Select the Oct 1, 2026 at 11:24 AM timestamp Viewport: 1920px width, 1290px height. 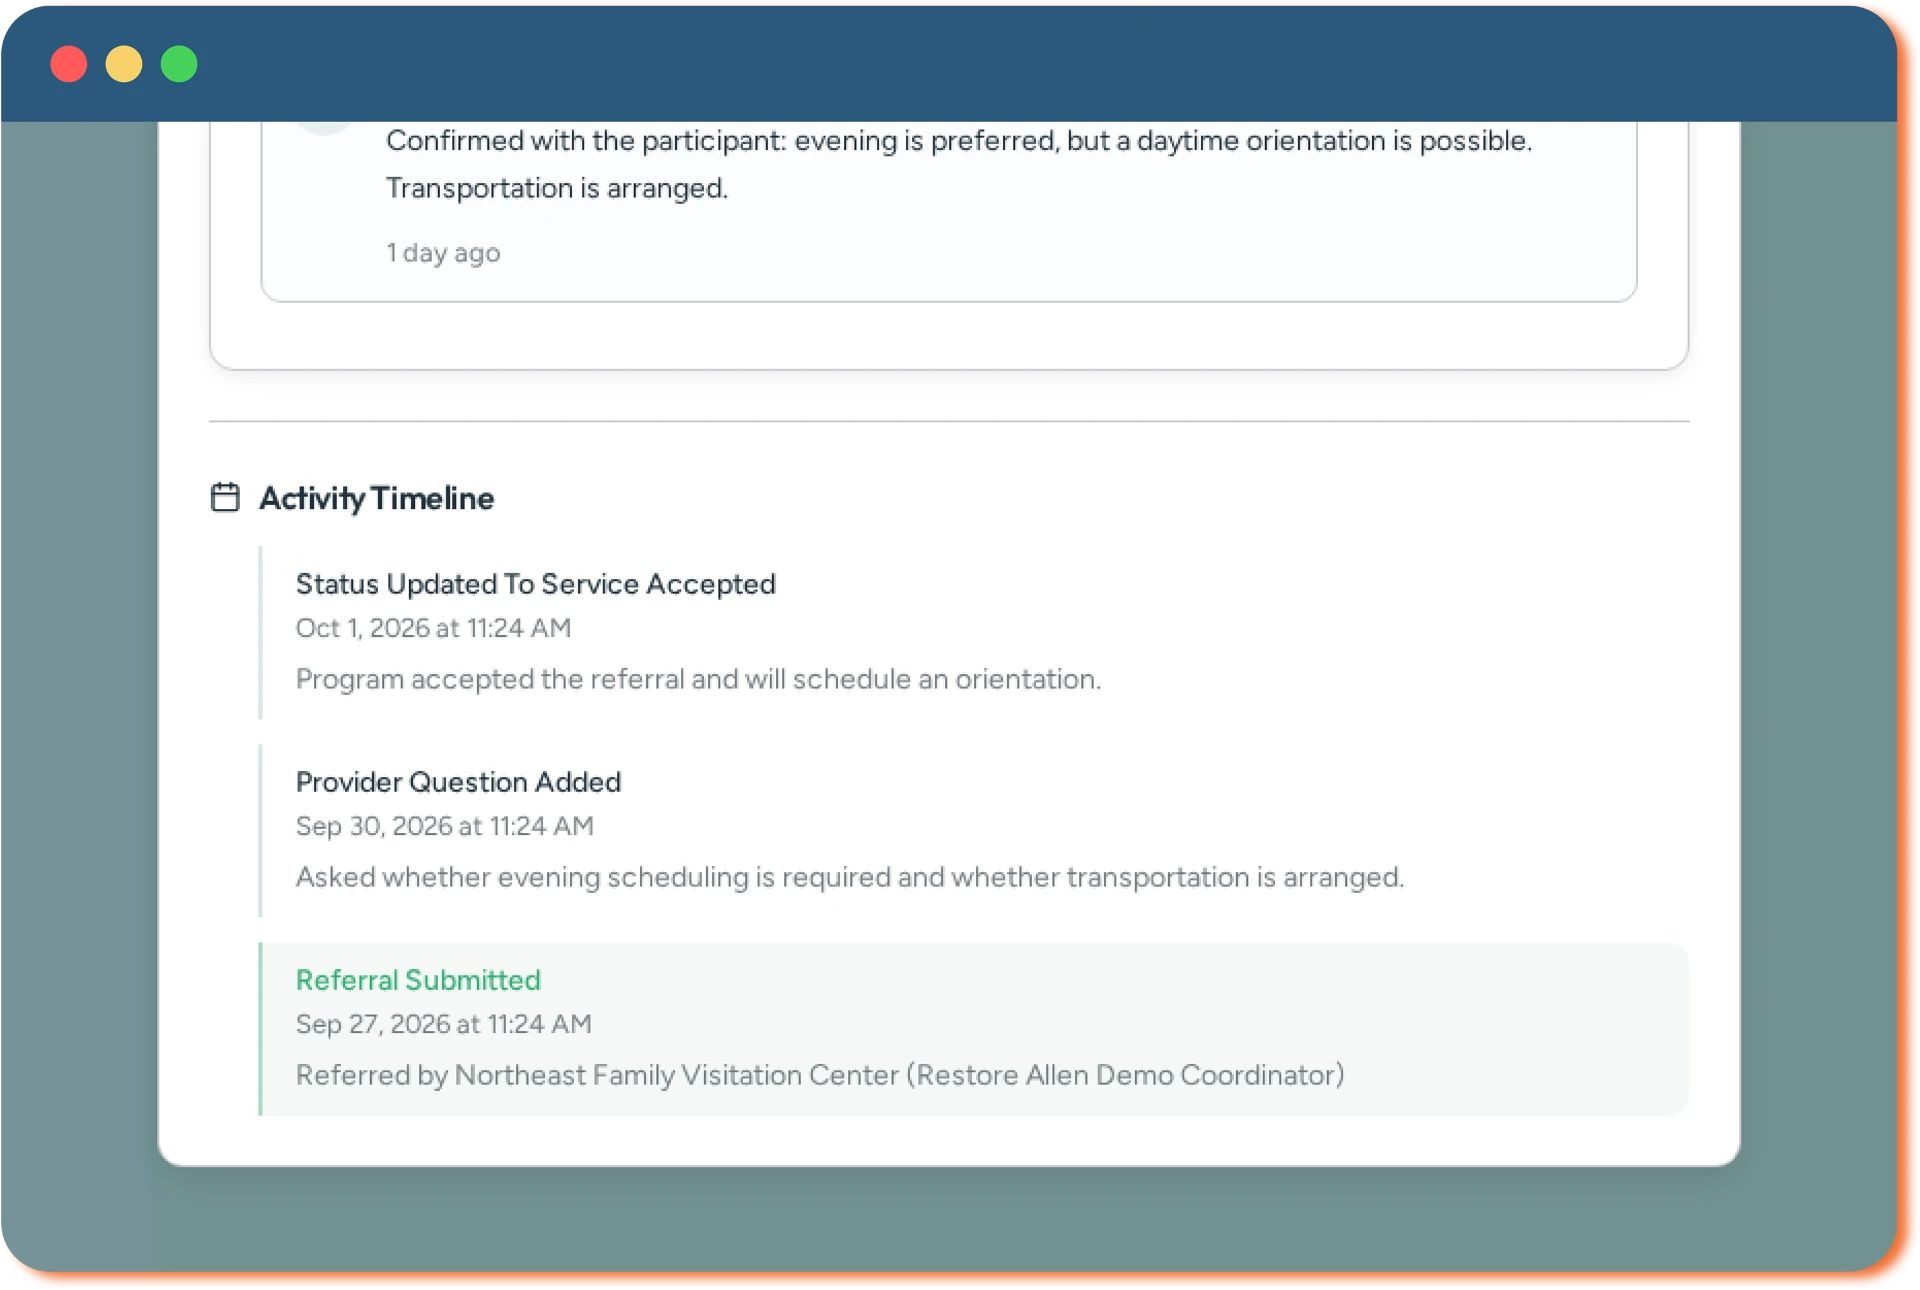point(433,628)
